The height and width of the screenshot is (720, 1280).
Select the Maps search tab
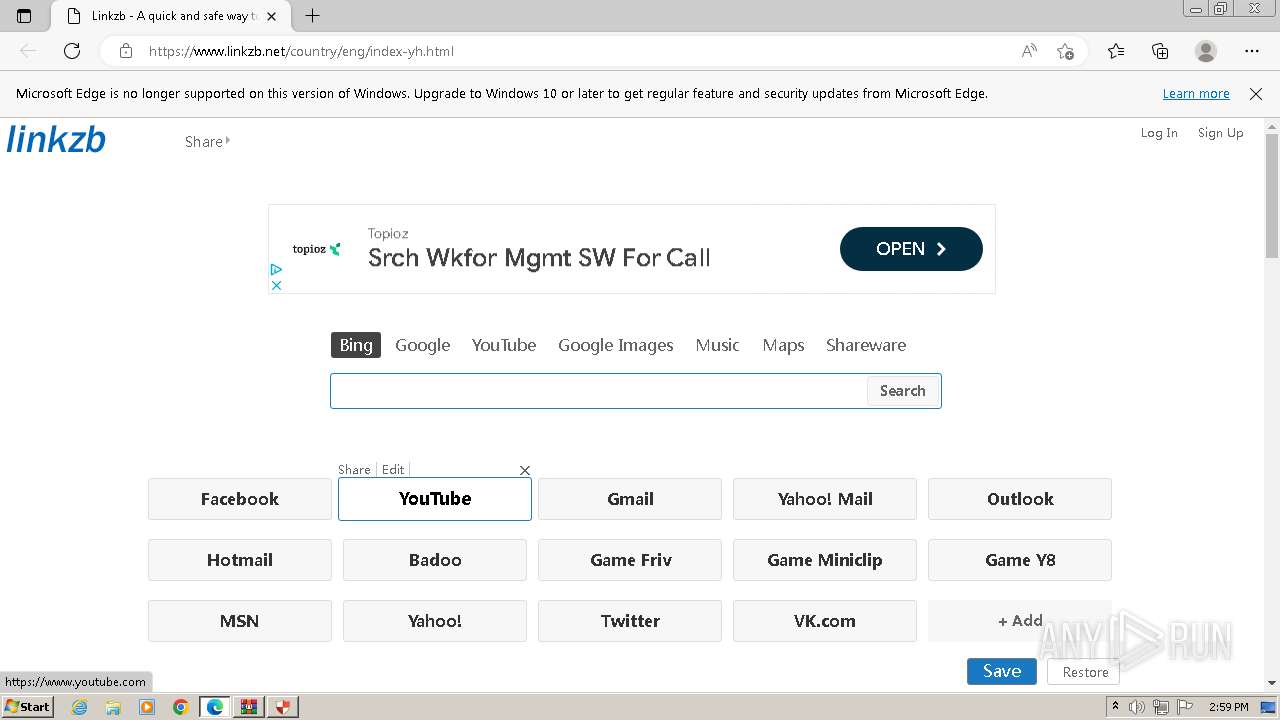[x=783, y=345]
